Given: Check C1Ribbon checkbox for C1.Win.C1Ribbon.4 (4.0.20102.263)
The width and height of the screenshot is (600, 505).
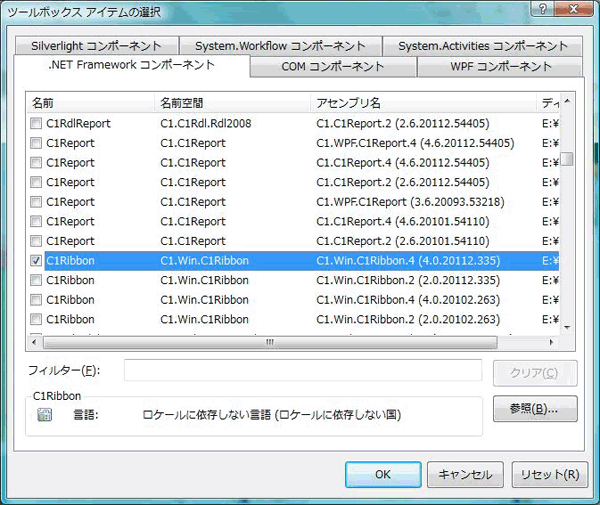Looking at the screenshot, I should click(x=36, y=300).
